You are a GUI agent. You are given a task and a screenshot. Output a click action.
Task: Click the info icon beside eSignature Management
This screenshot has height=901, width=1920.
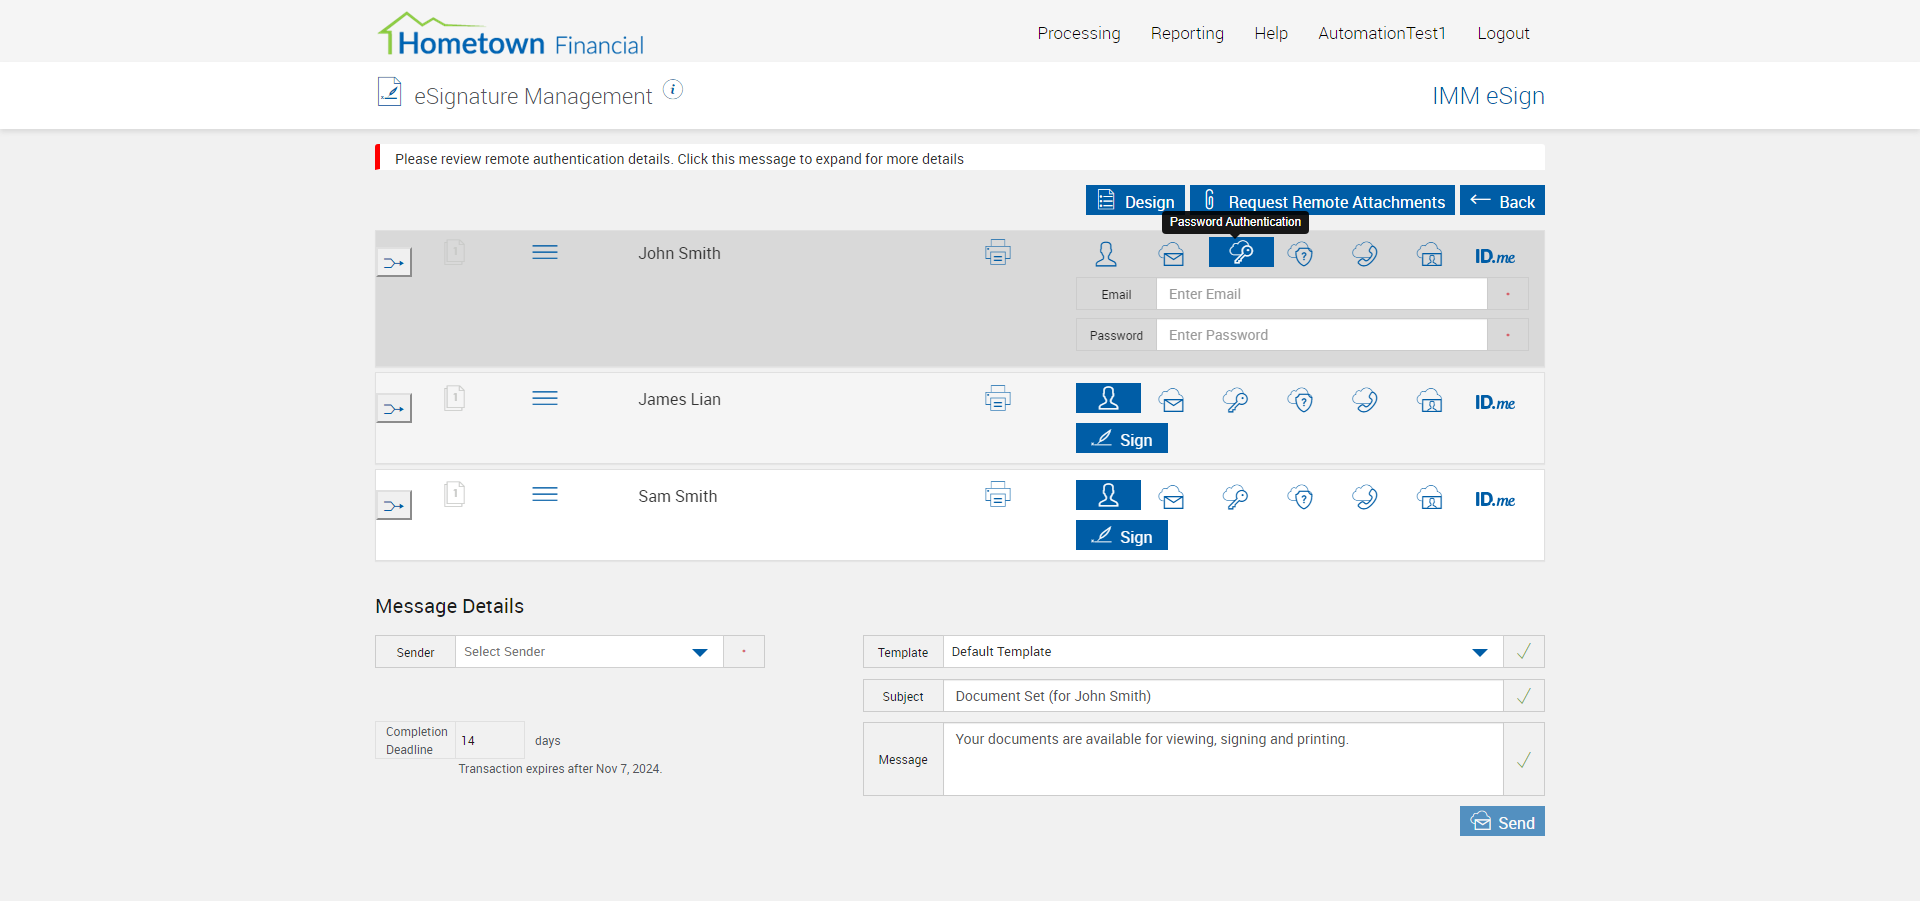point(674,90)
